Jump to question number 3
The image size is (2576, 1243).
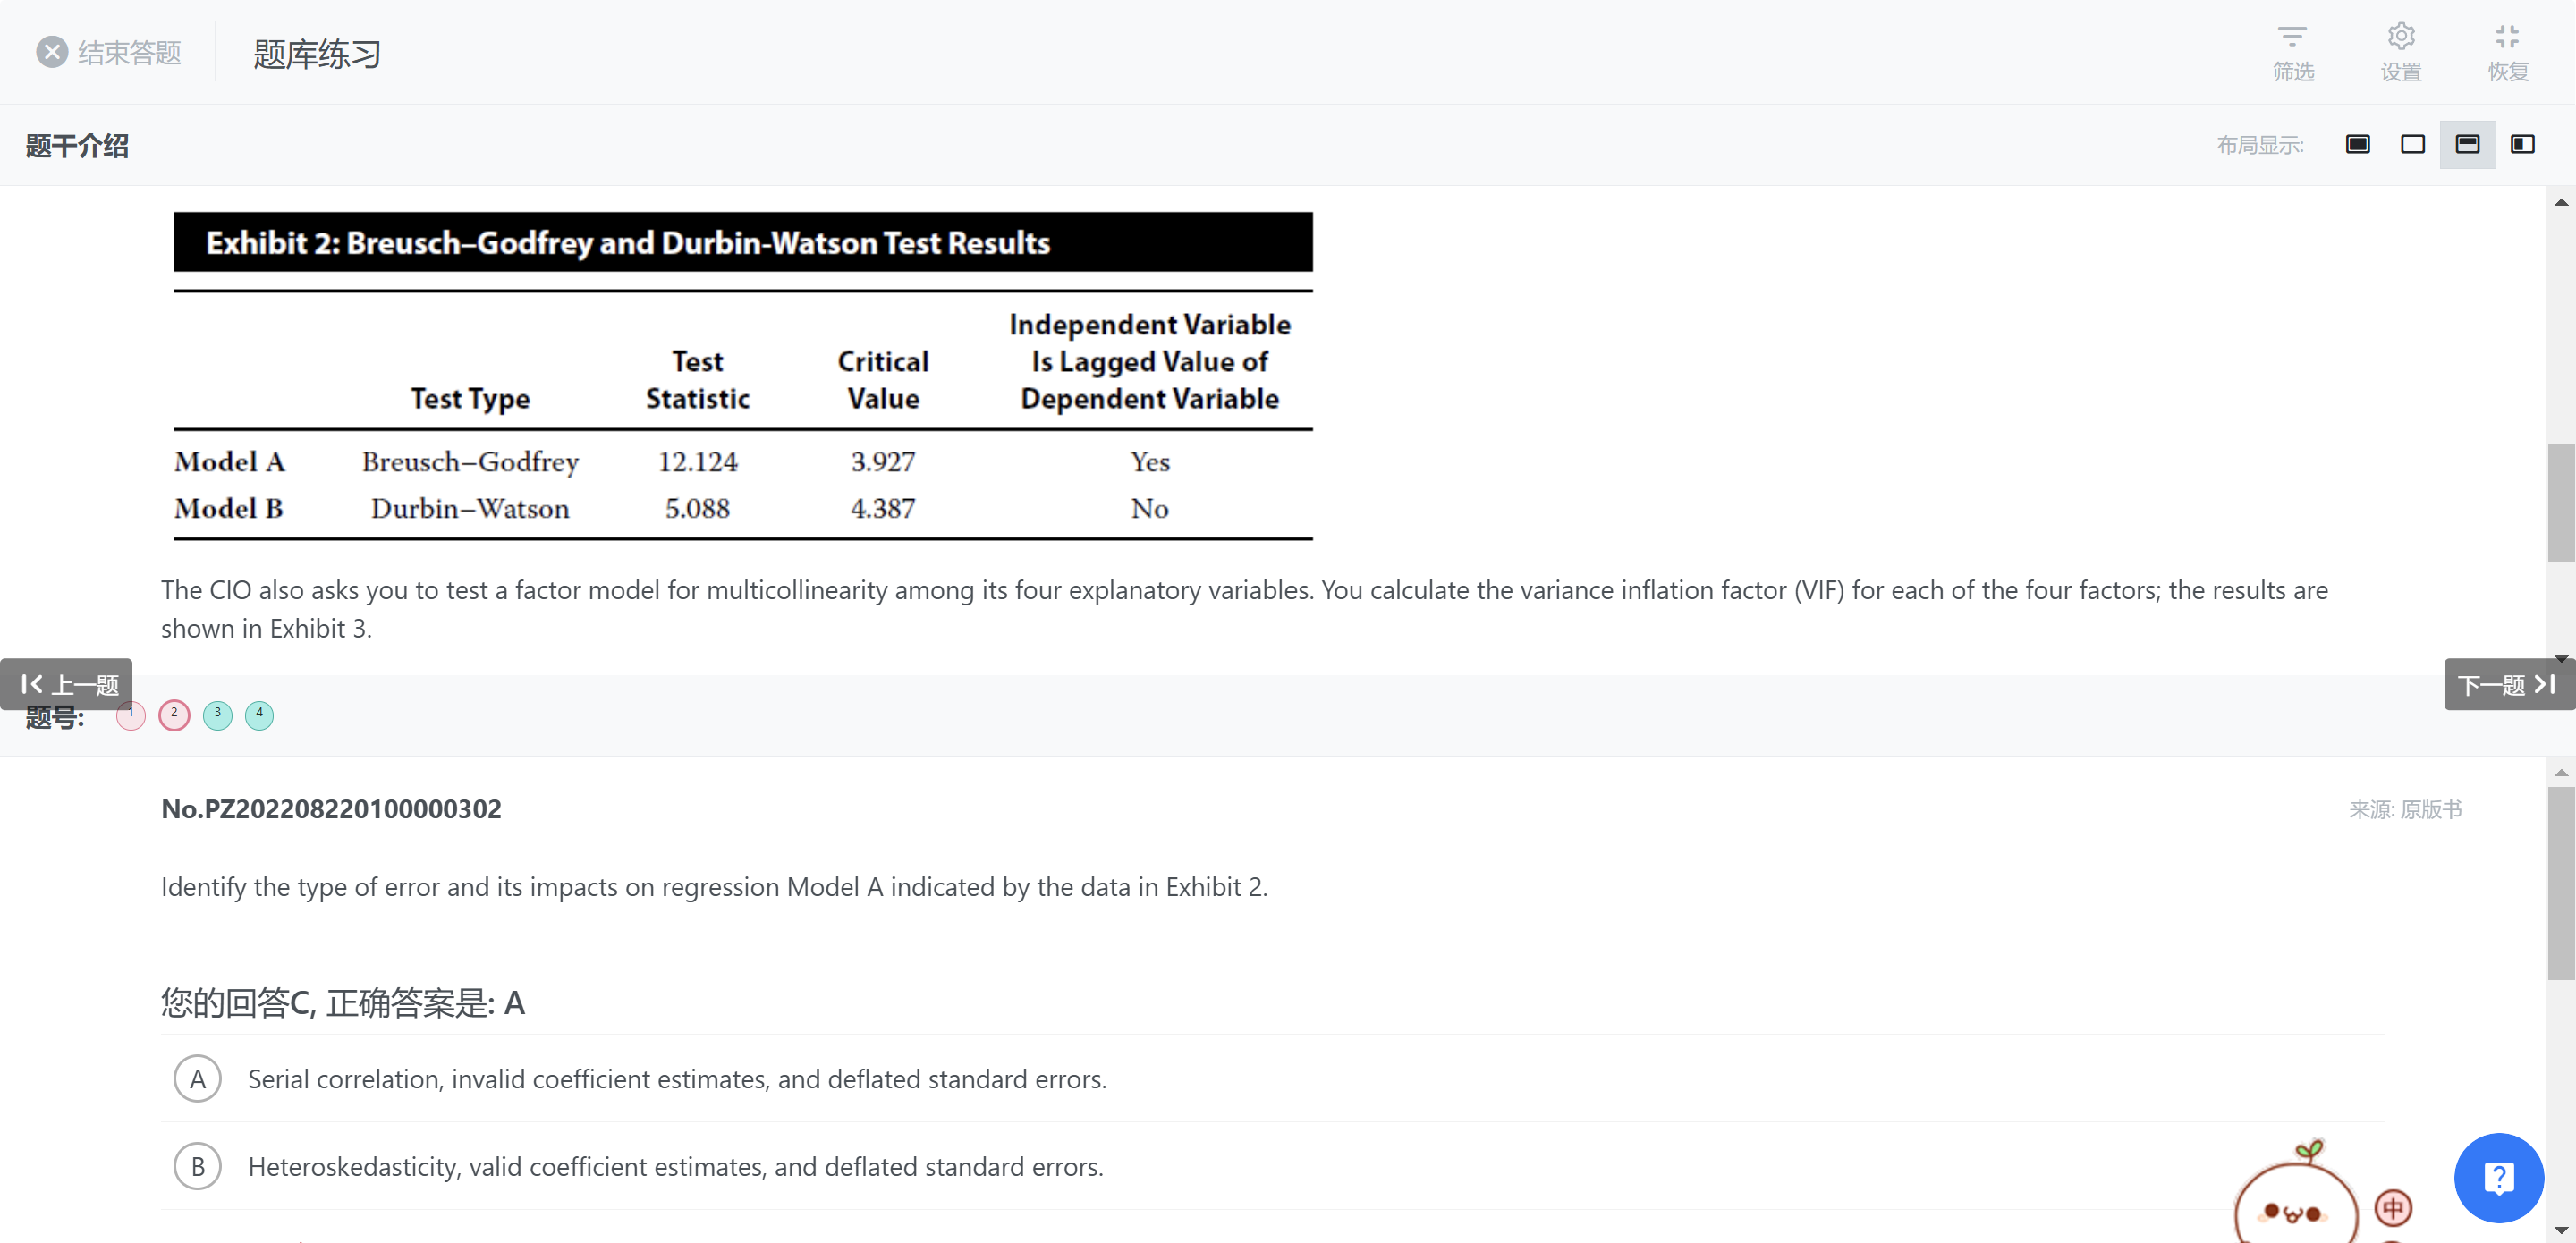click(x=217, y=715)
